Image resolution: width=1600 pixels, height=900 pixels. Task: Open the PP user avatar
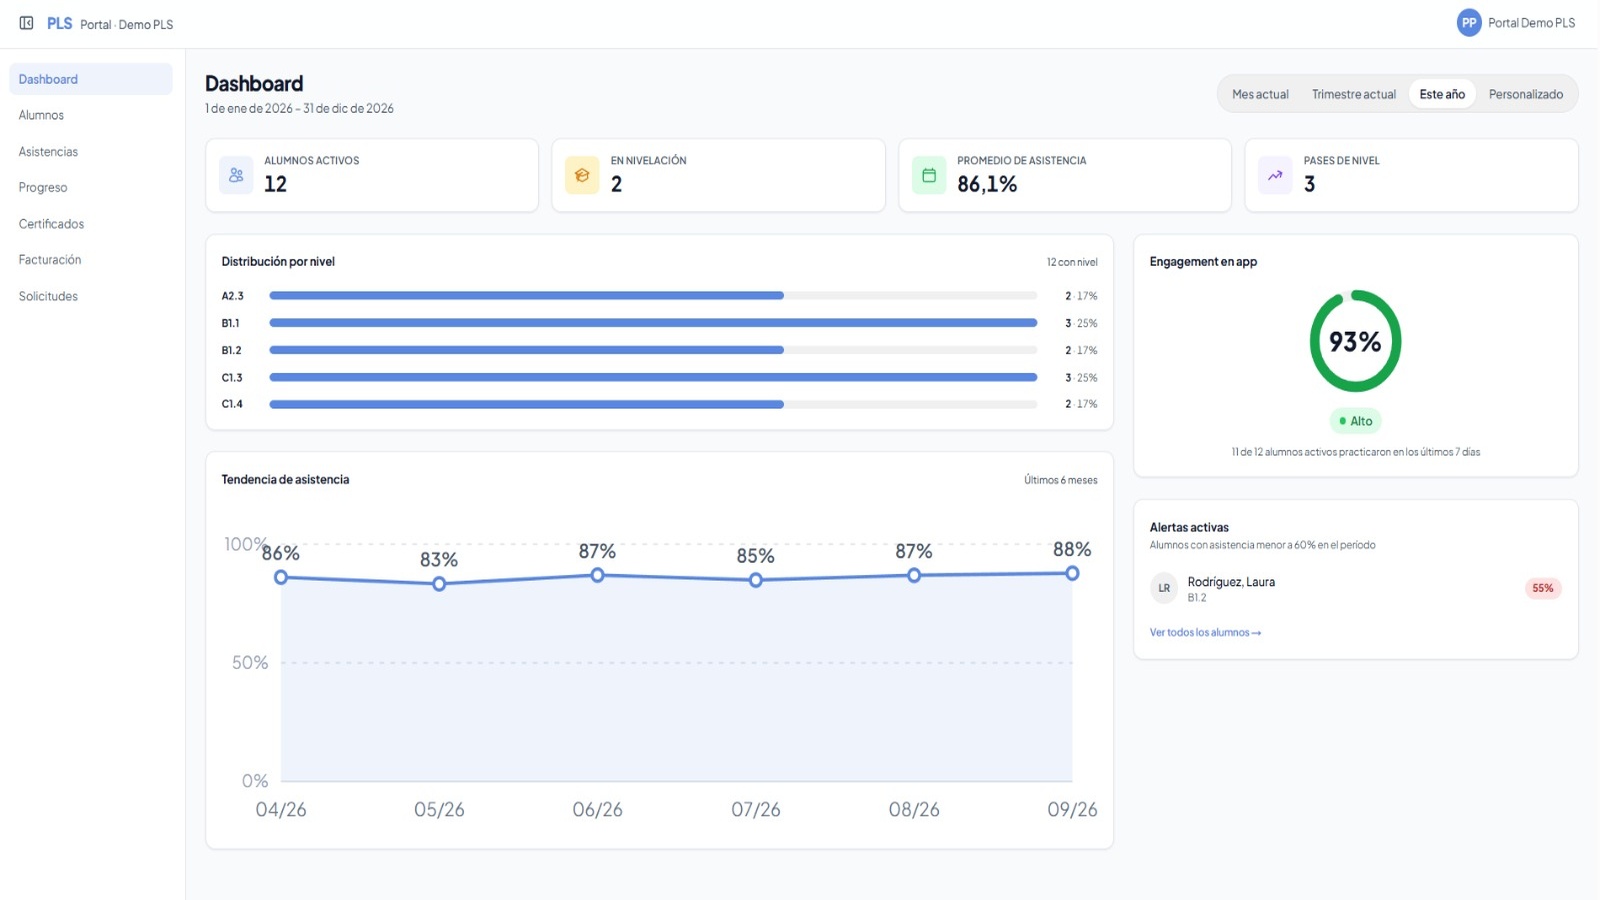pos(1469,23)
